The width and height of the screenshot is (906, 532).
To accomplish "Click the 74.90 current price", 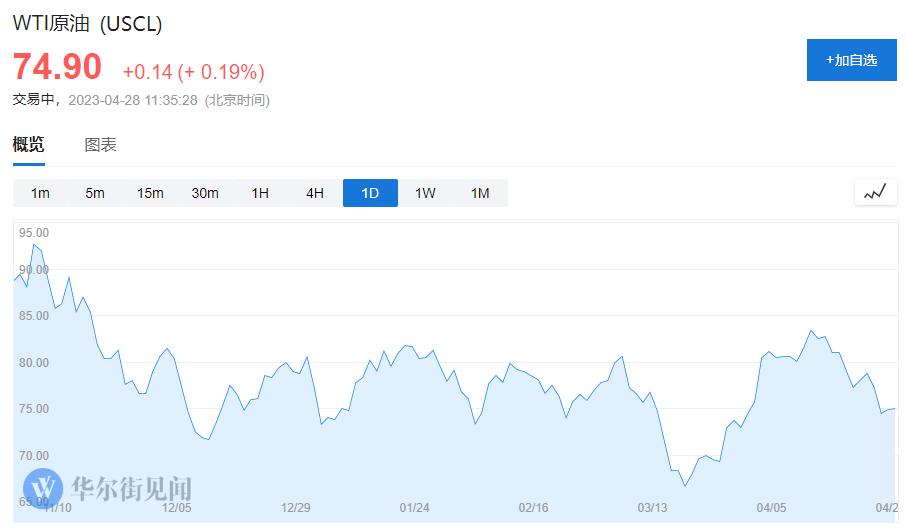I will 57,66.
